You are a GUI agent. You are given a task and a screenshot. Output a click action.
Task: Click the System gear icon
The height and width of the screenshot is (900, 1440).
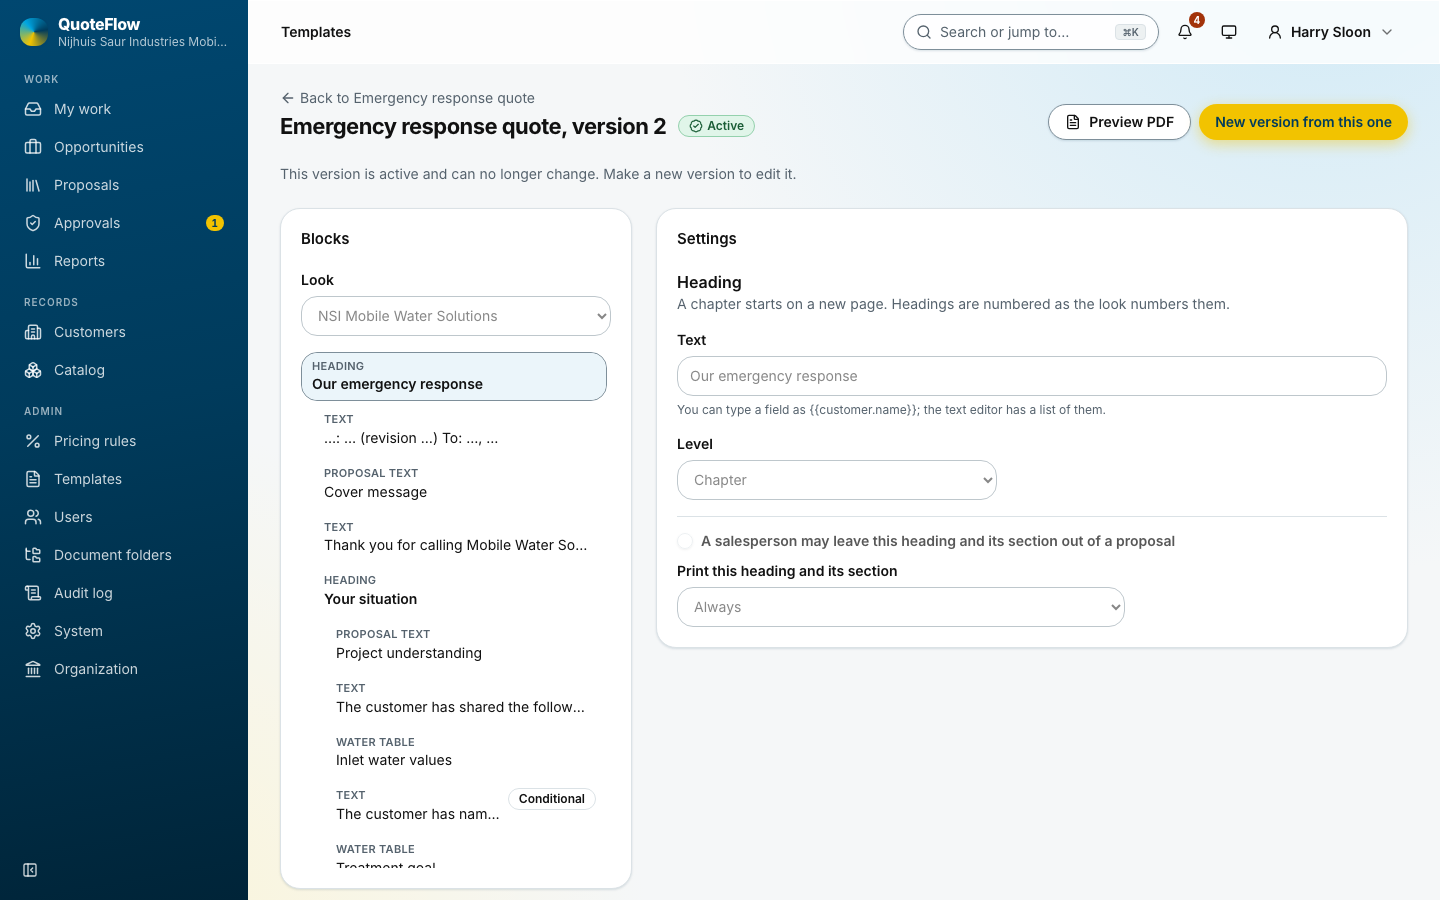click(33, 631)
